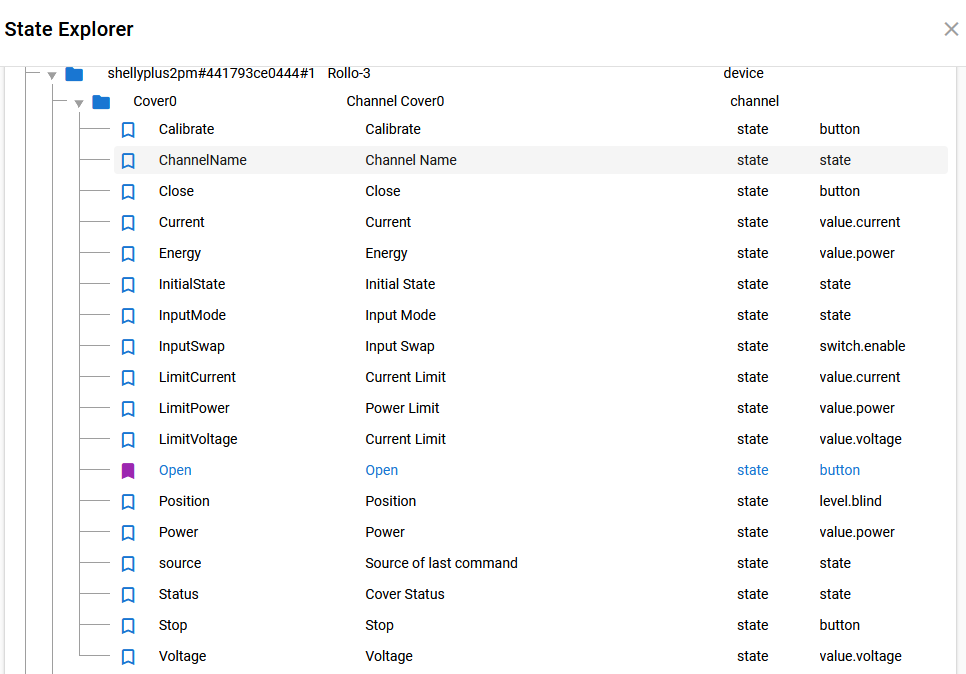Choose the LimitVoltage tree item
Screen dimensions: 966x674
[198, 439]
